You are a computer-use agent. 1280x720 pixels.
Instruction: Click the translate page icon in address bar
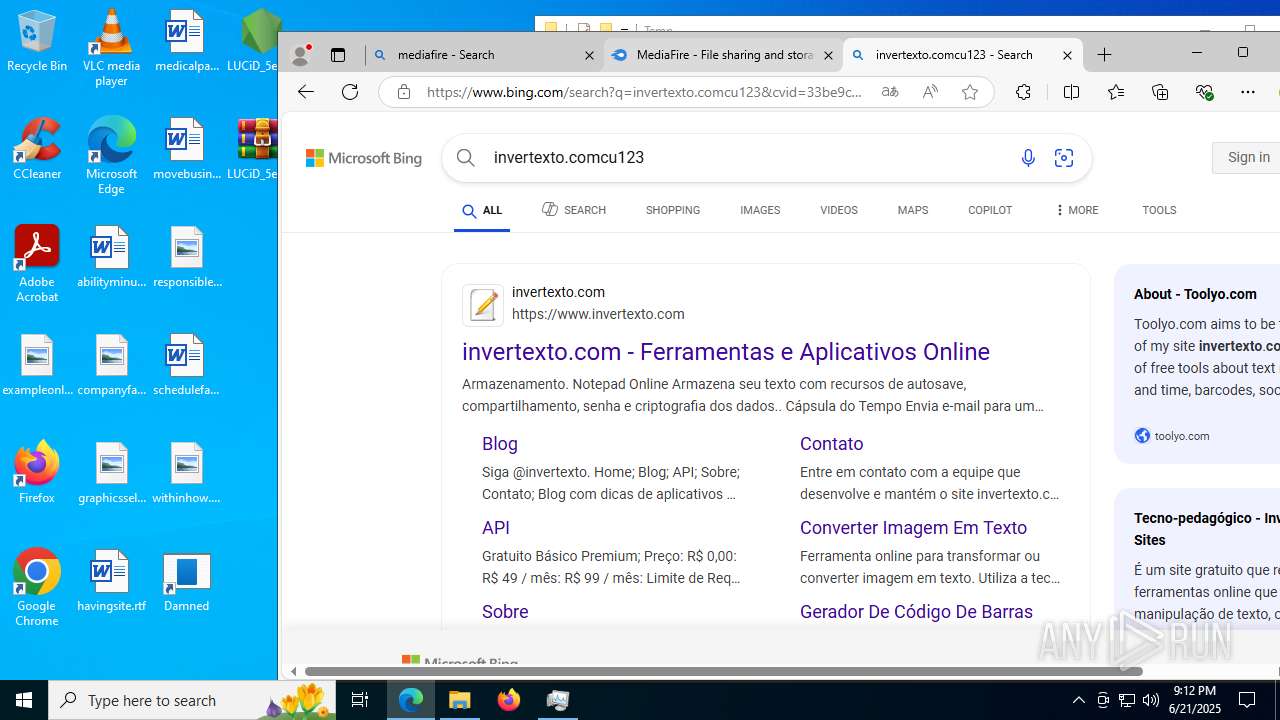tap(889, 92)
